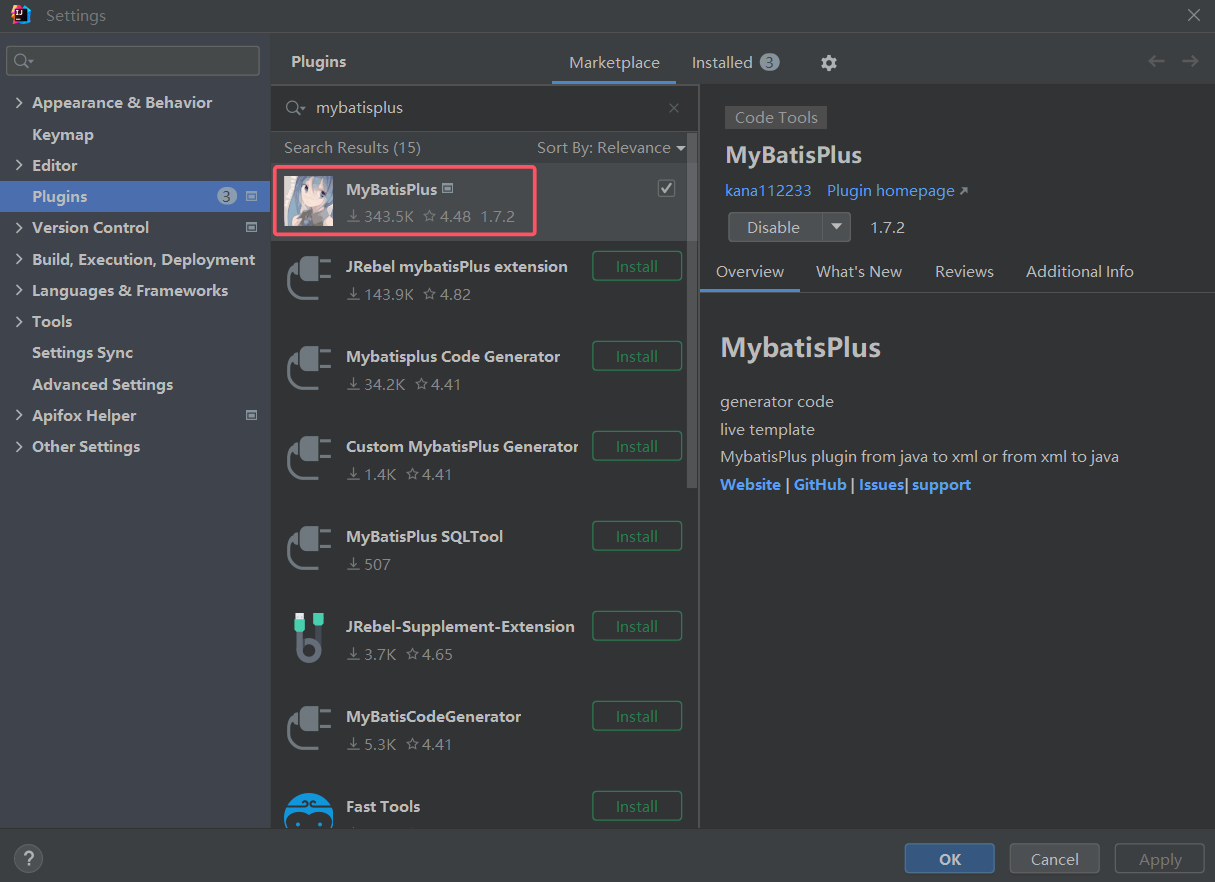The height and width of the screenshot is (882, 1215).
Task: Install Mybatisplus Code Generator
Action: [637, 356]
